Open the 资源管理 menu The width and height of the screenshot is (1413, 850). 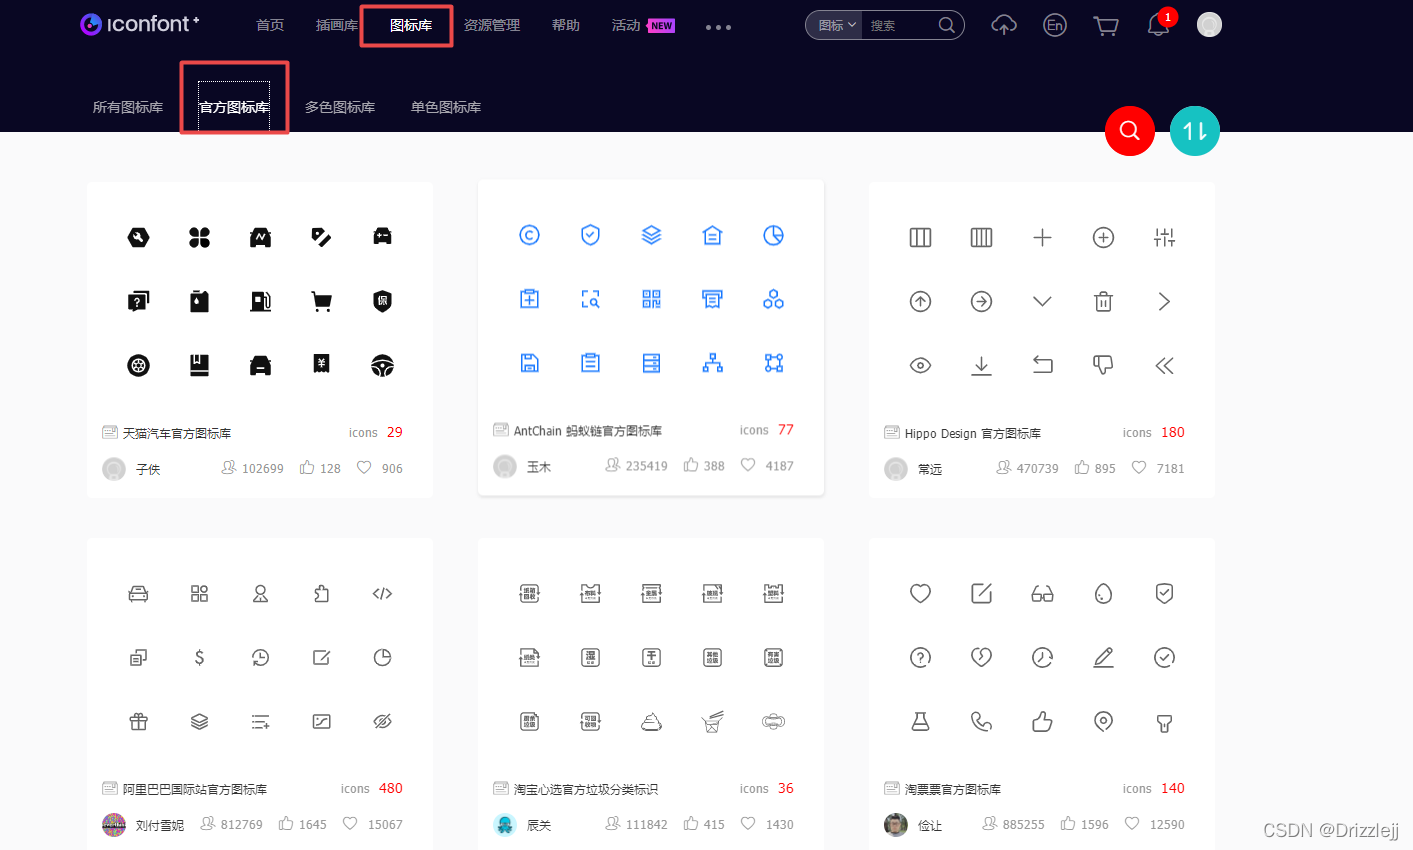(492, 25)
